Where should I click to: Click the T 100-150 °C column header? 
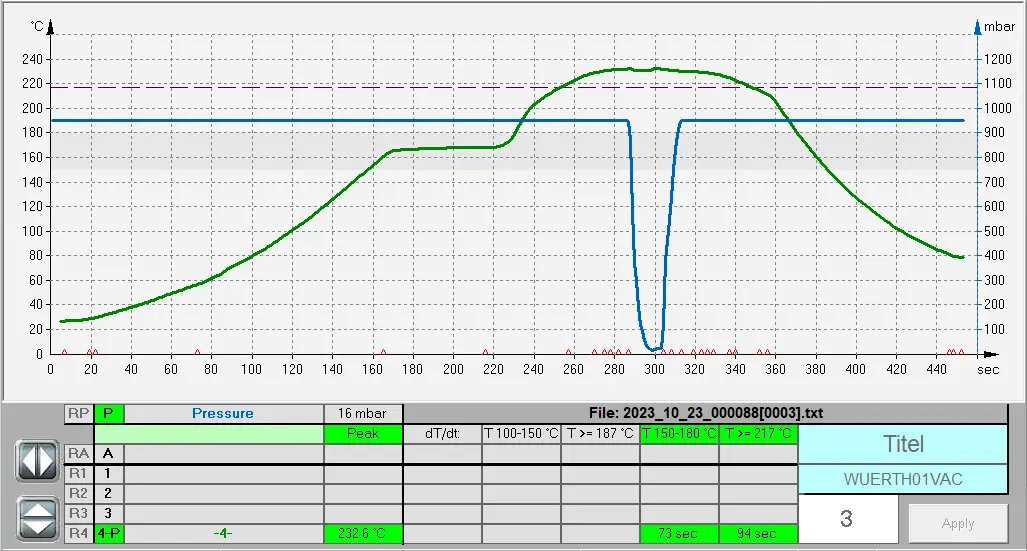pyautogui.click(x=521, y=434)
